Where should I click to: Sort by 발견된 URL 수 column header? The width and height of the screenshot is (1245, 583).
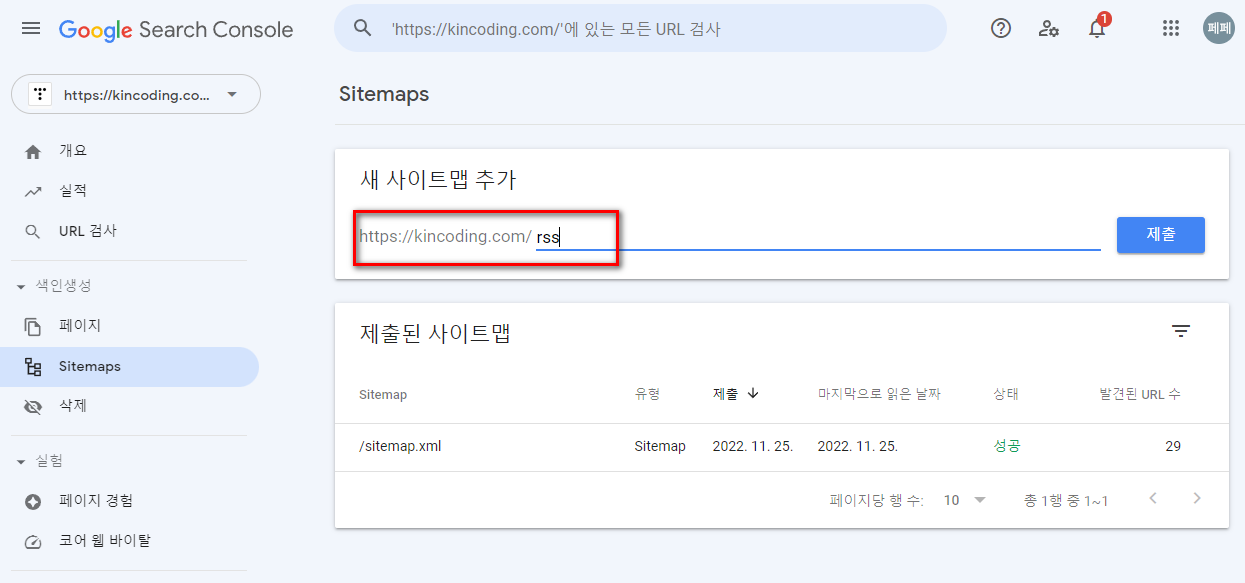click(x=1140, y=394)
